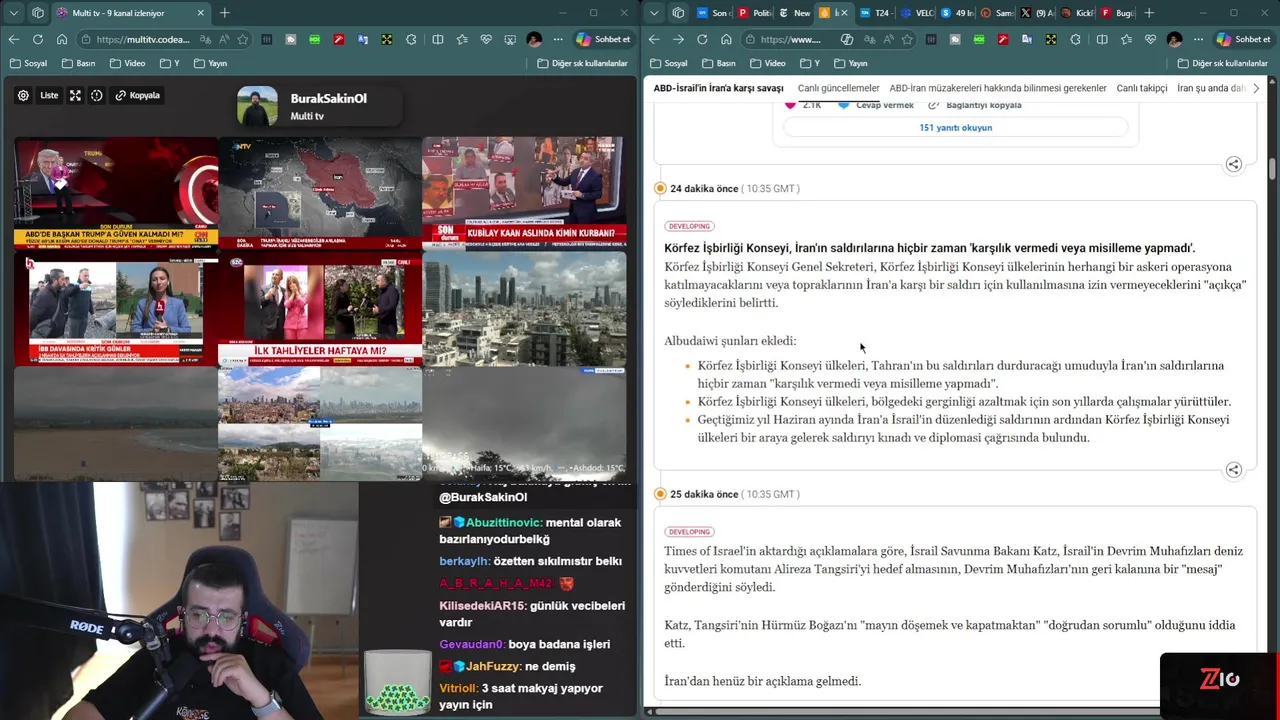The image size is (1280, 720).
Task: Open a new tab in left window
Action: 224,13
